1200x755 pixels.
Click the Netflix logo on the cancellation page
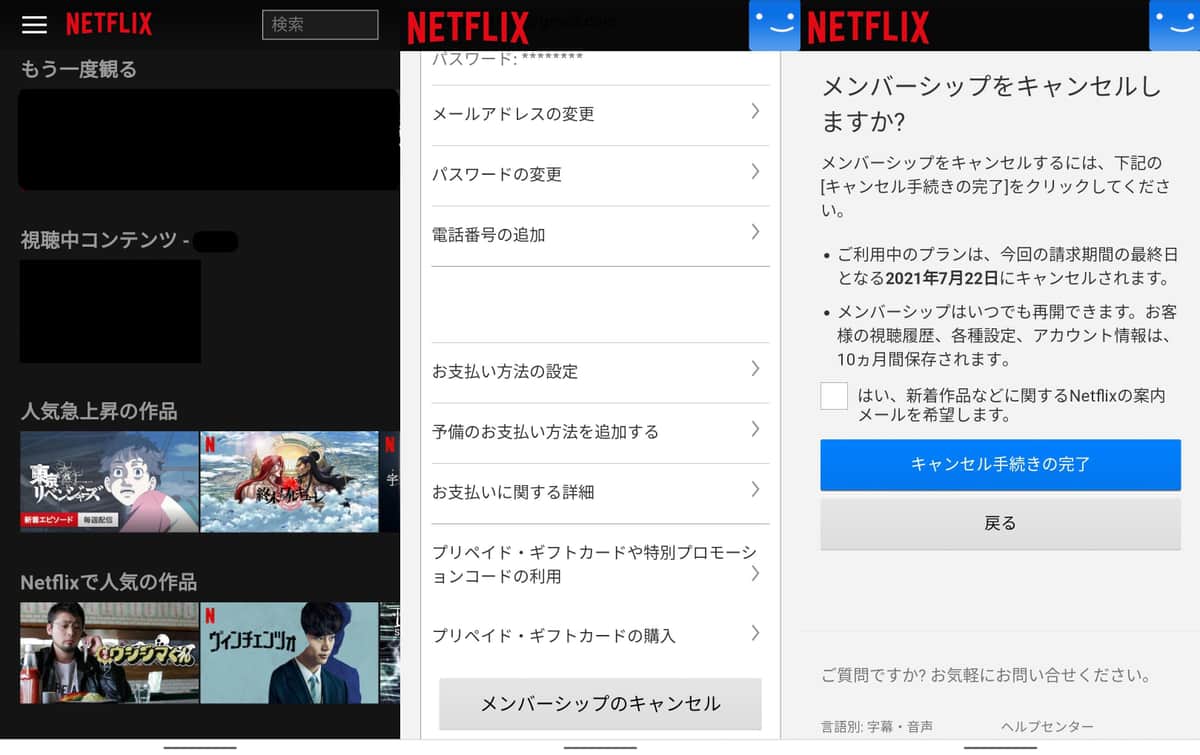[867, 27]
